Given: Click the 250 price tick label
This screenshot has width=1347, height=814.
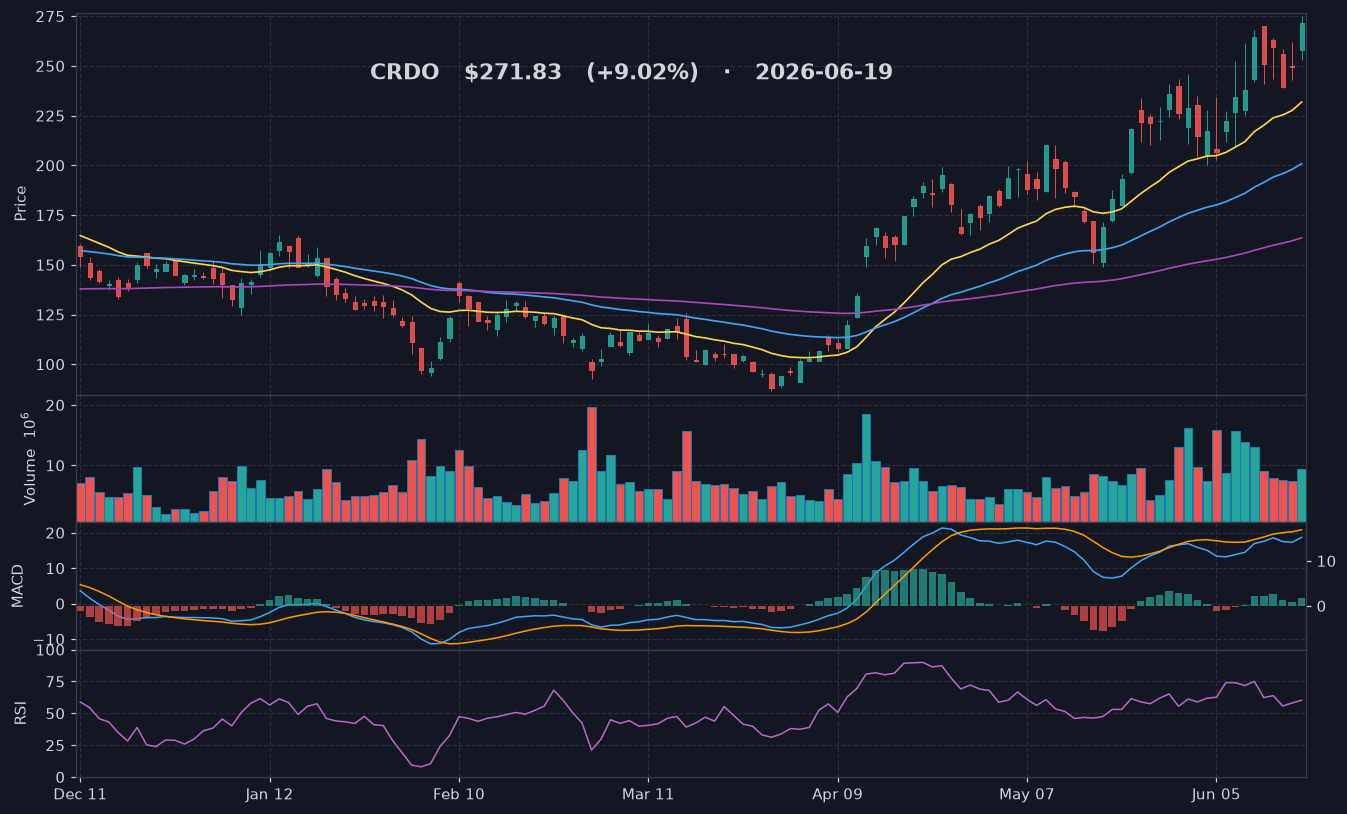Looking at the screenshot, I should coord(52,66).
